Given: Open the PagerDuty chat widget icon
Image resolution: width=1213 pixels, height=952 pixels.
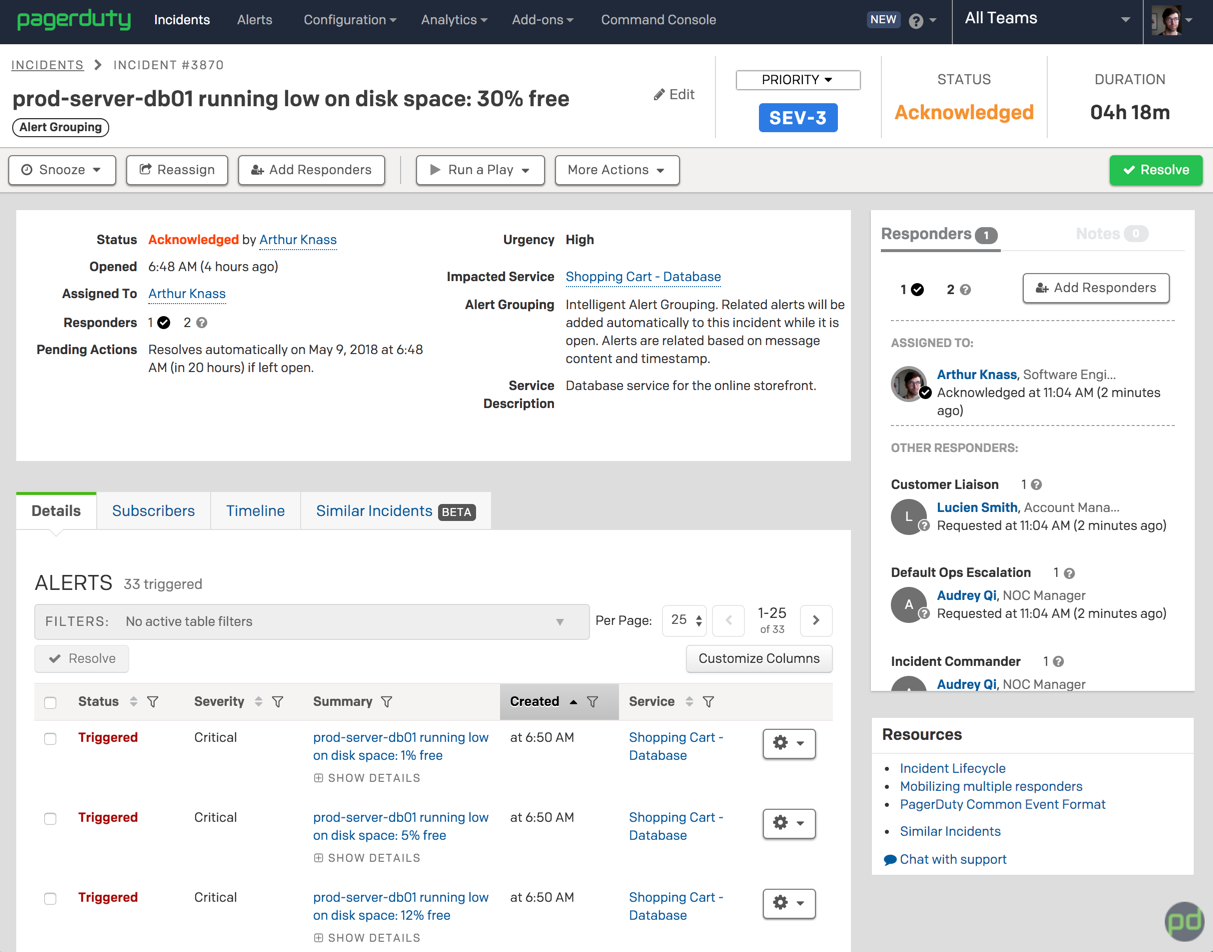Looking at the screenshot, I should coord(1184,921).
